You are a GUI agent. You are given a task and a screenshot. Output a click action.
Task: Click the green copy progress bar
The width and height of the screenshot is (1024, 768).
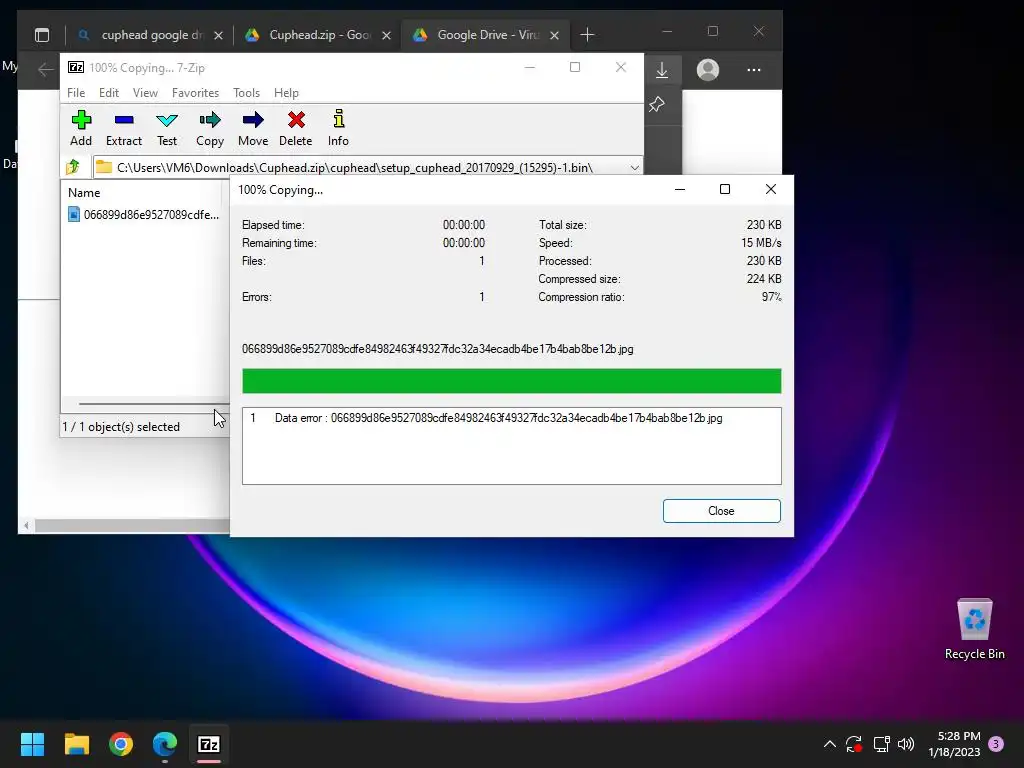[x=511, y=381]
